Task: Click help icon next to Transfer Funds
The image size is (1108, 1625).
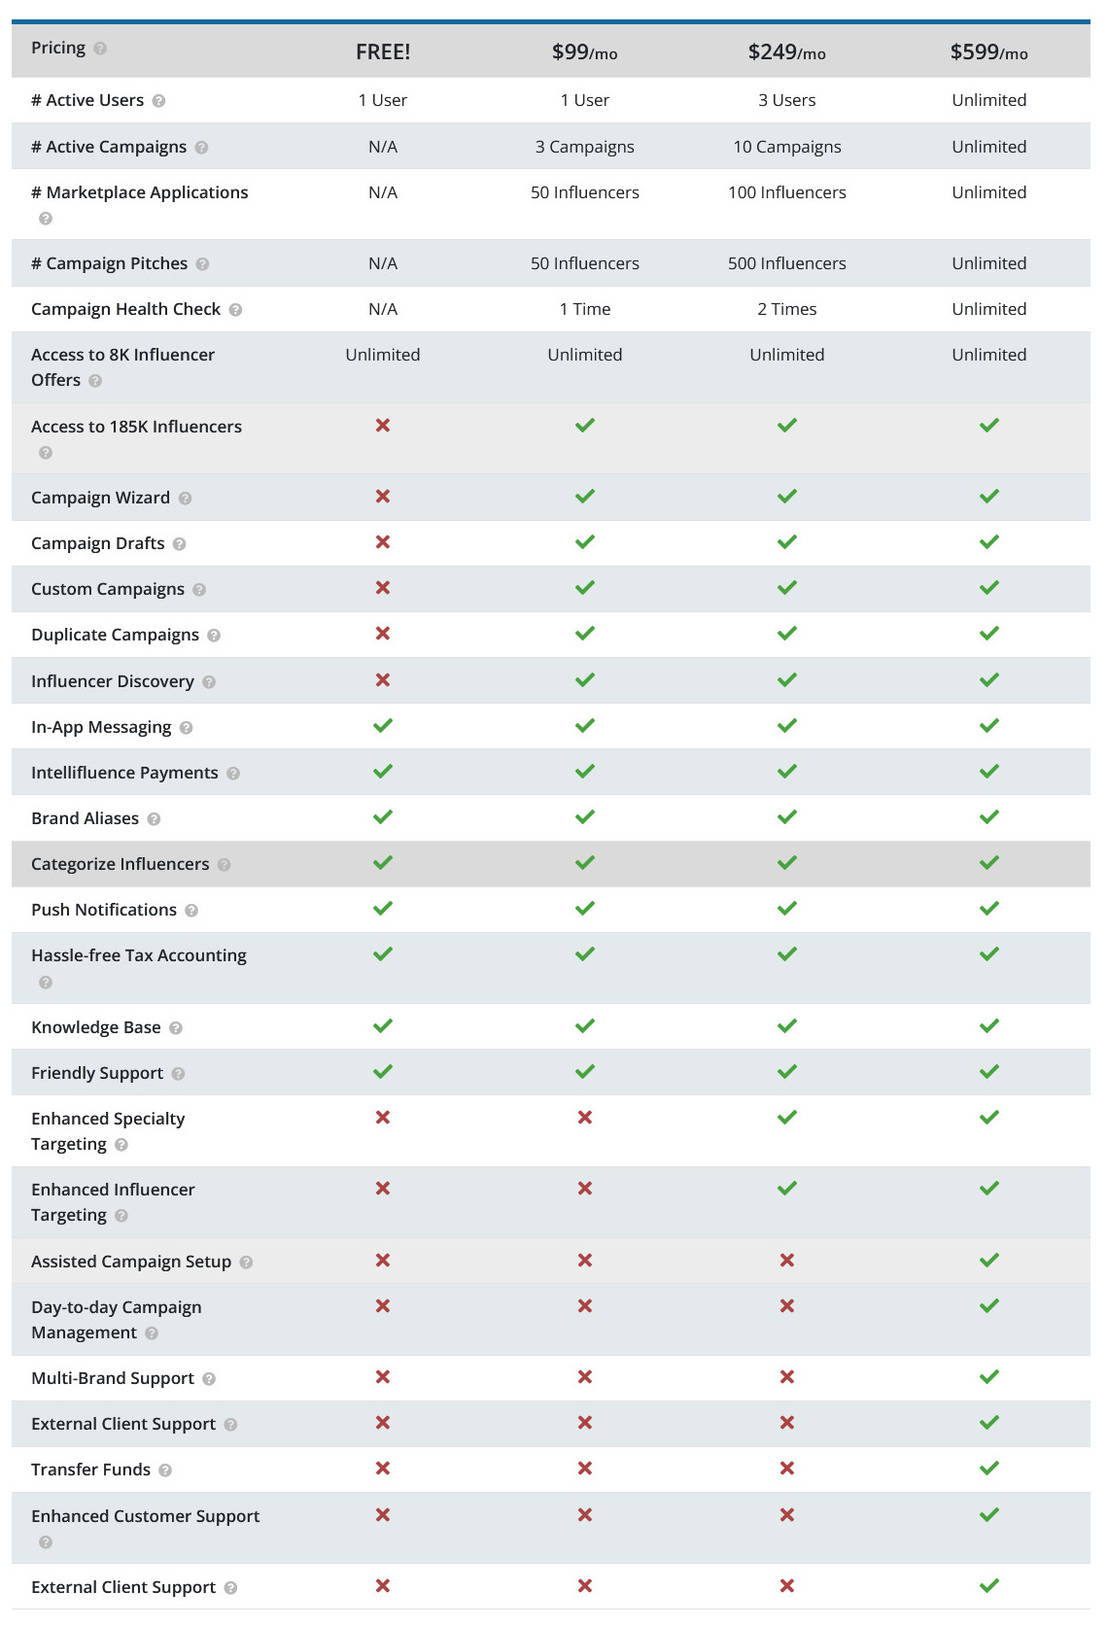Action: coord(166,1470)
